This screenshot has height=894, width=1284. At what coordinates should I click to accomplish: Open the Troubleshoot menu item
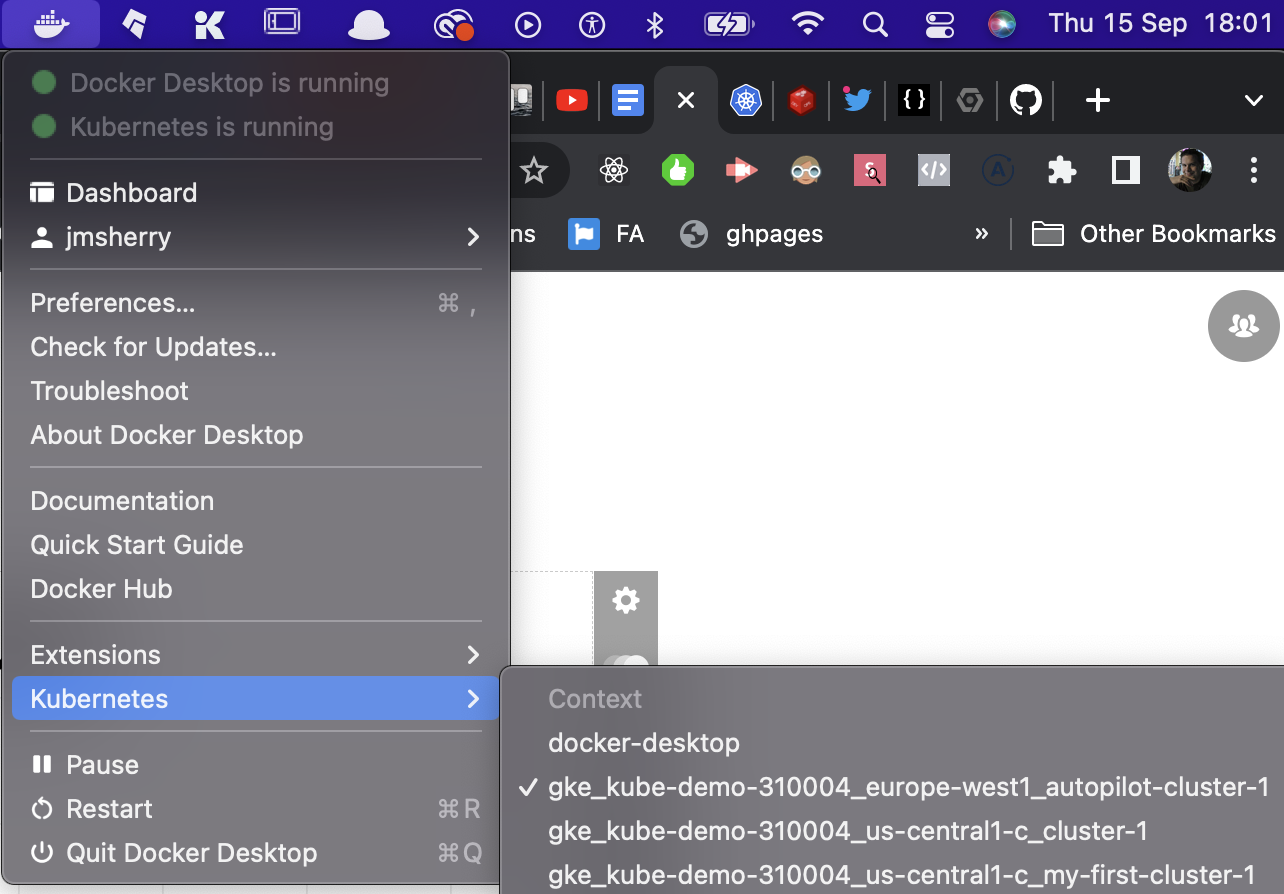pyautogui.click(x=256, y=391)
